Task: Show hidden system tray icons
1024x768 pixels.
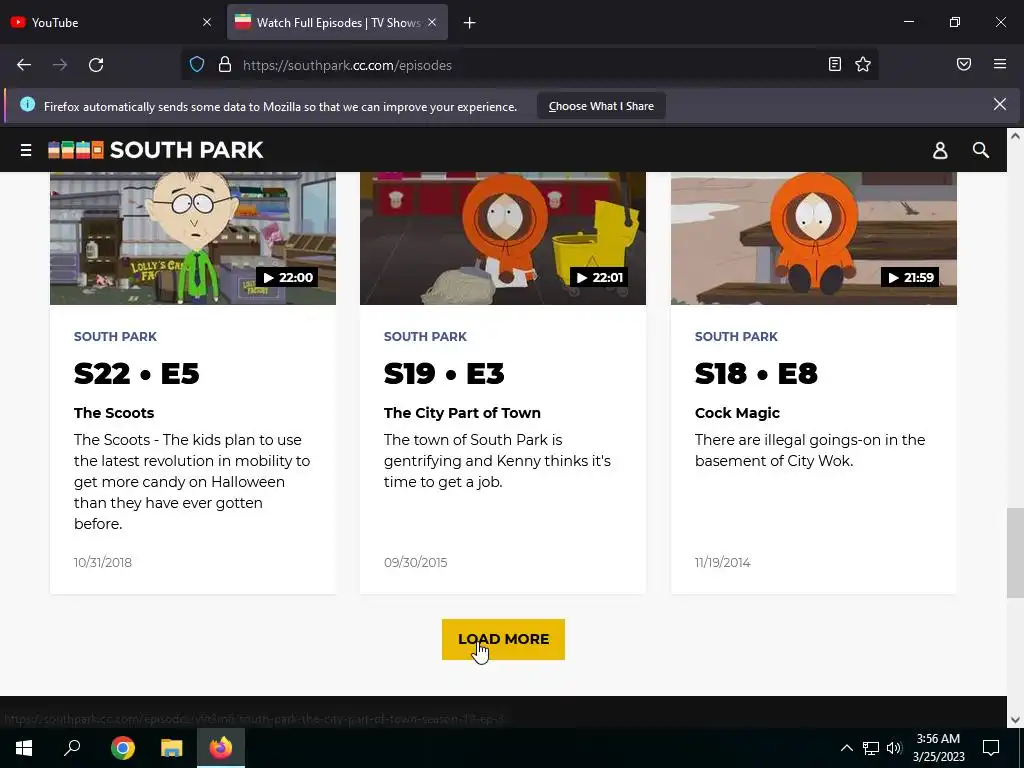Action: click(x=846, y=748)
